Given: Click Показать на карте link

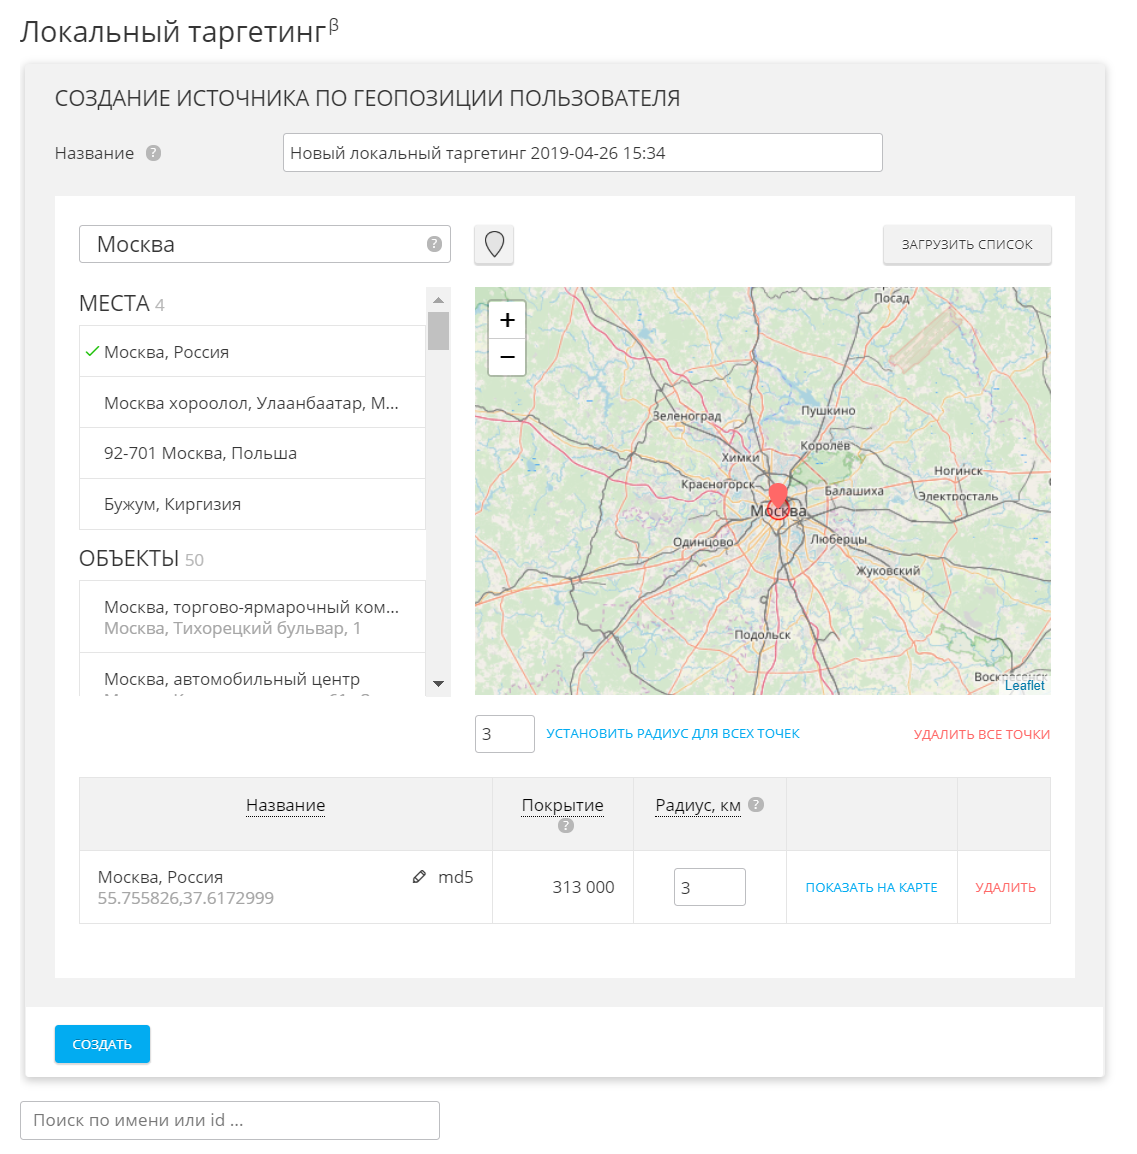Looking at the screenshot, I should 871,888.
